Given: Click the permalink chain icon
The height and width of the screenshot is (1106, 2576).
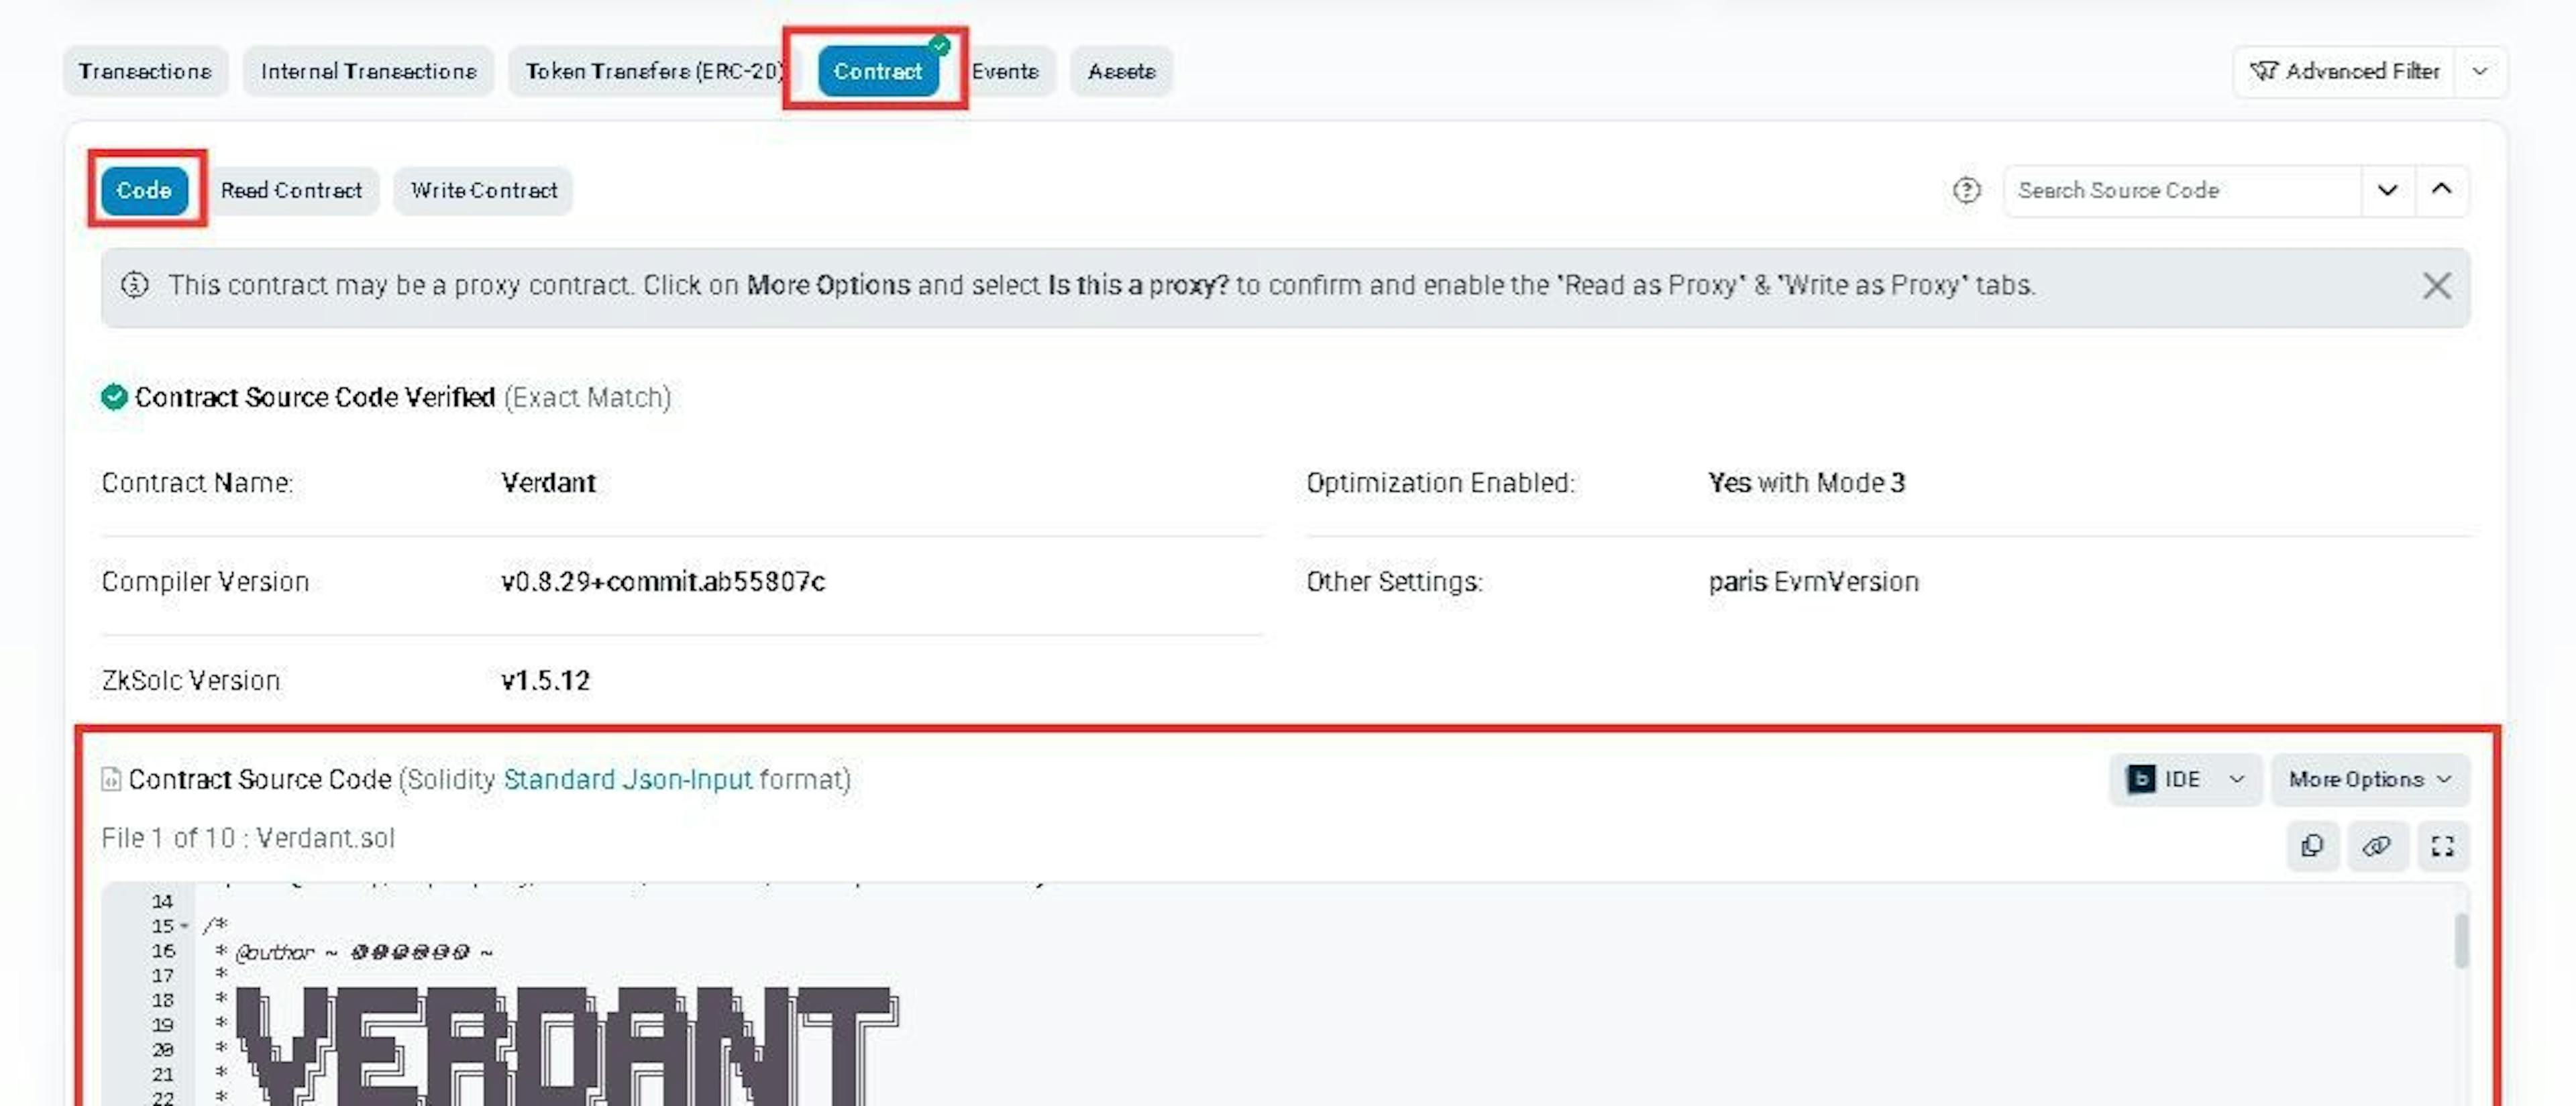Looking at the screenshot, I should (2376, 846).
